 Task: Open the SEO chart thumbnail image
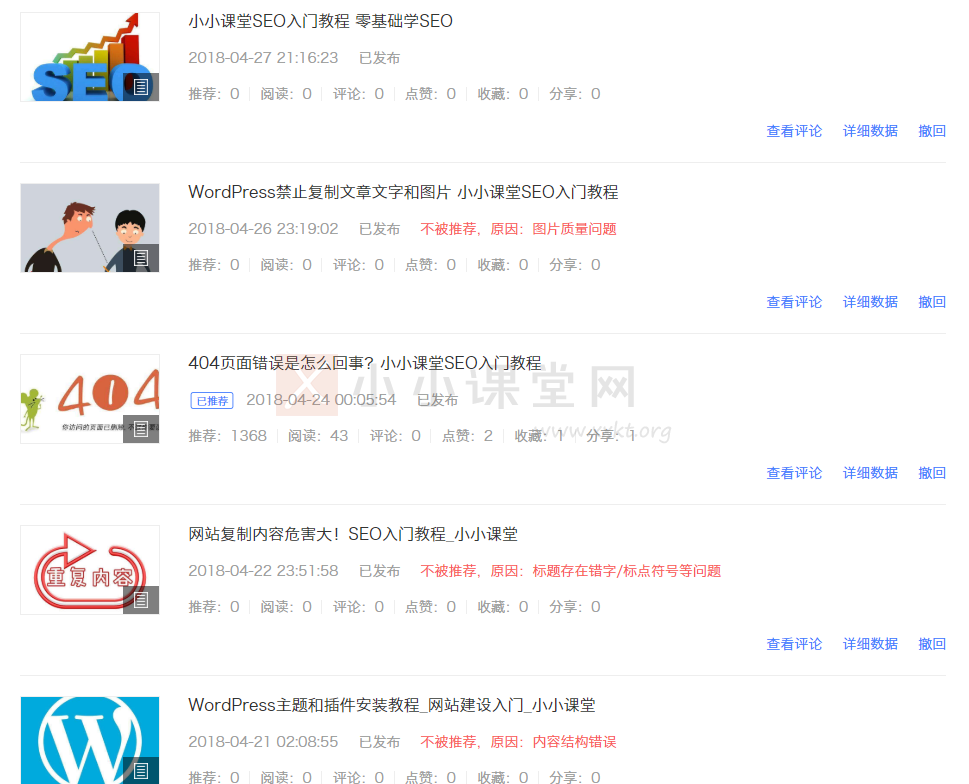click(x=90, y=57)
